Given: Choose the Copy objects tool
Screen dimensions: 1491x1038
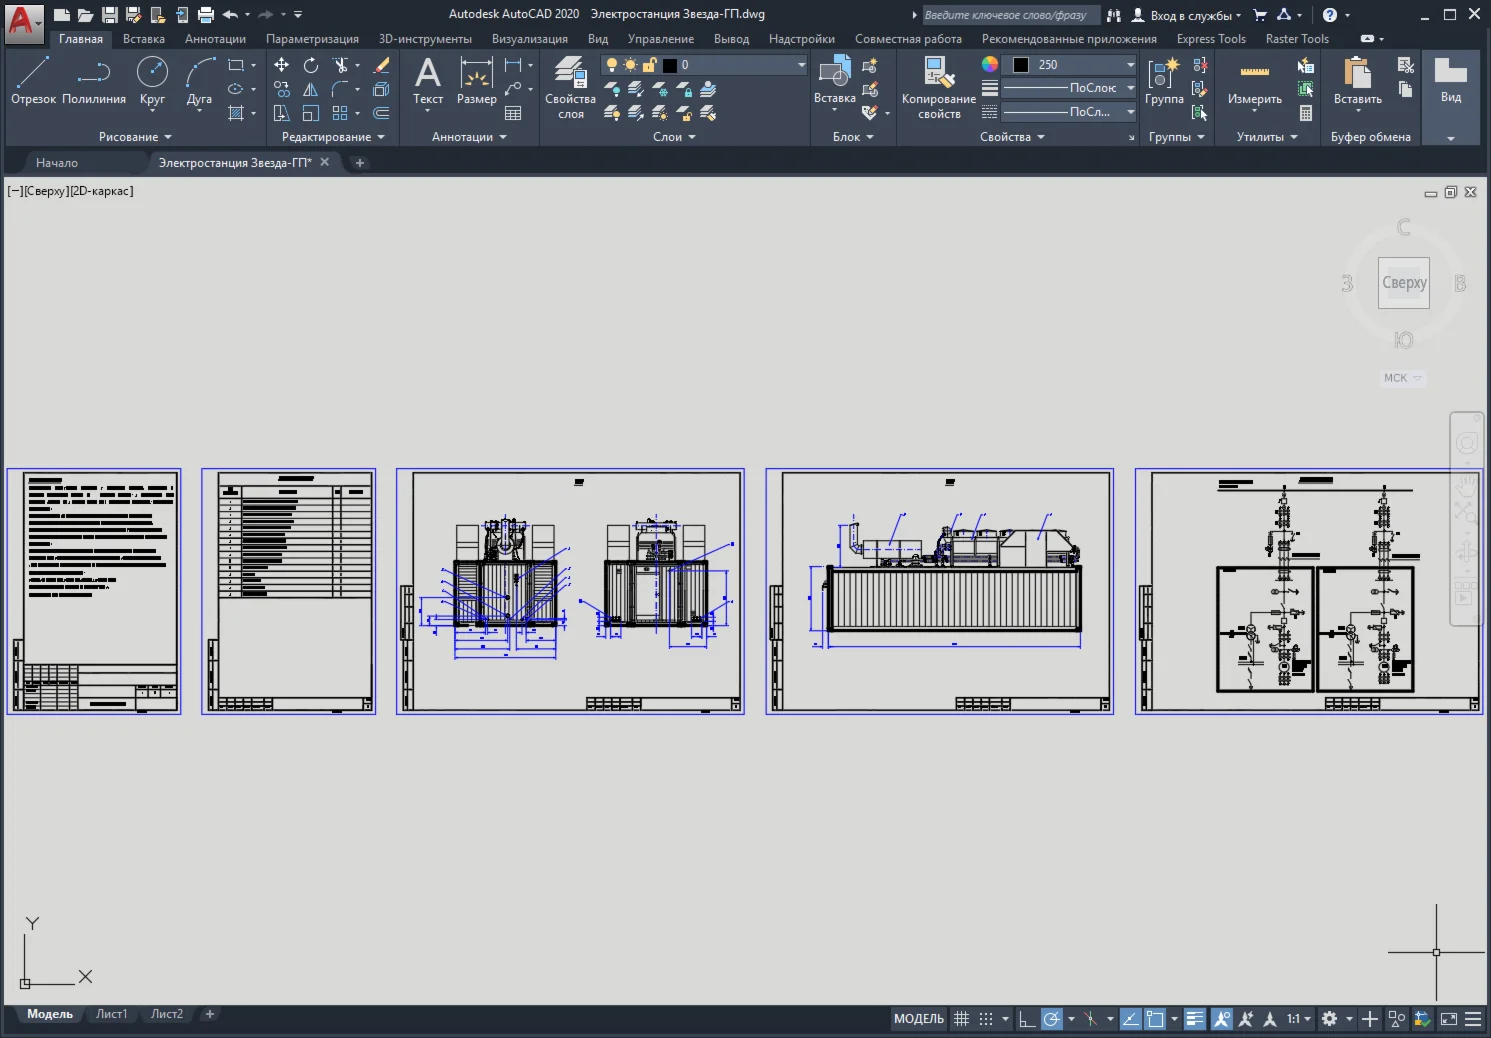Looking at the screenshot, I should [x=282, y=89].
